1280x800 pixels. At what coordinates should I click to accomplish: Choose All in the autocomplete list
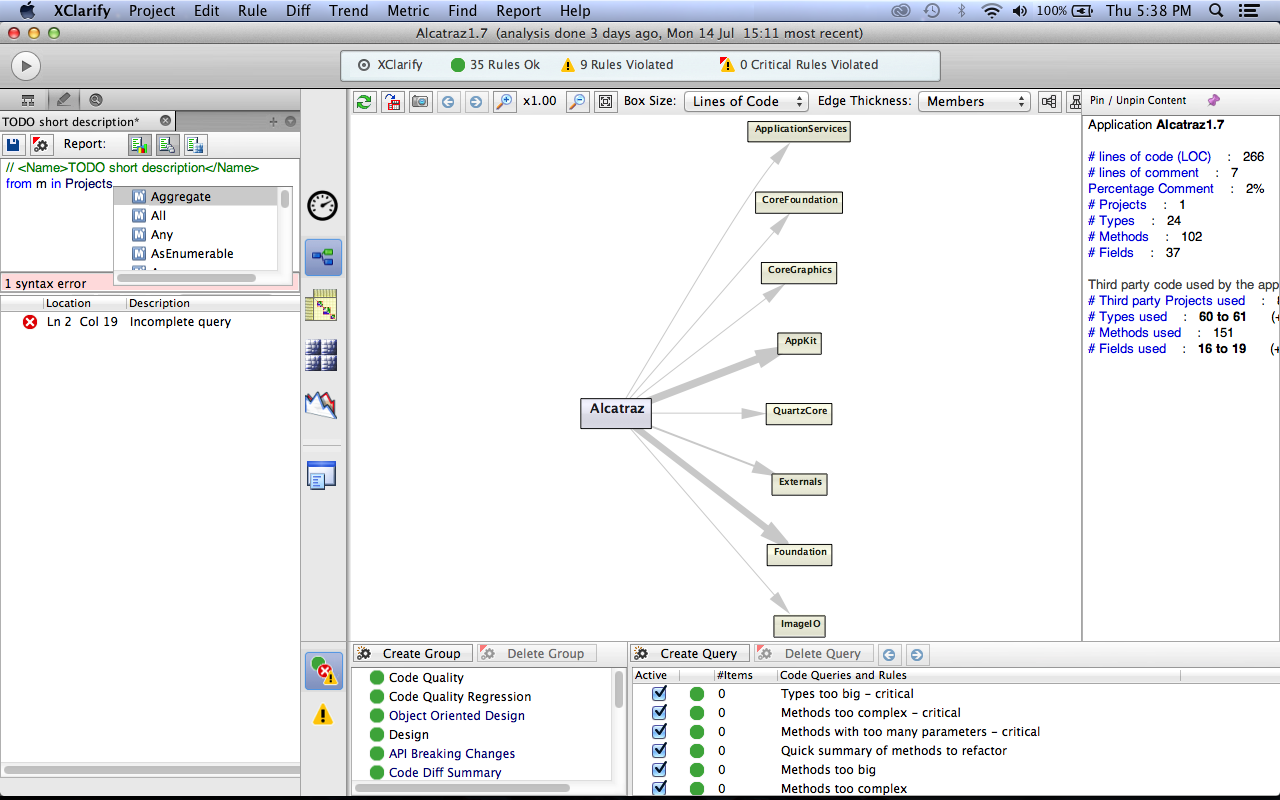196,215
